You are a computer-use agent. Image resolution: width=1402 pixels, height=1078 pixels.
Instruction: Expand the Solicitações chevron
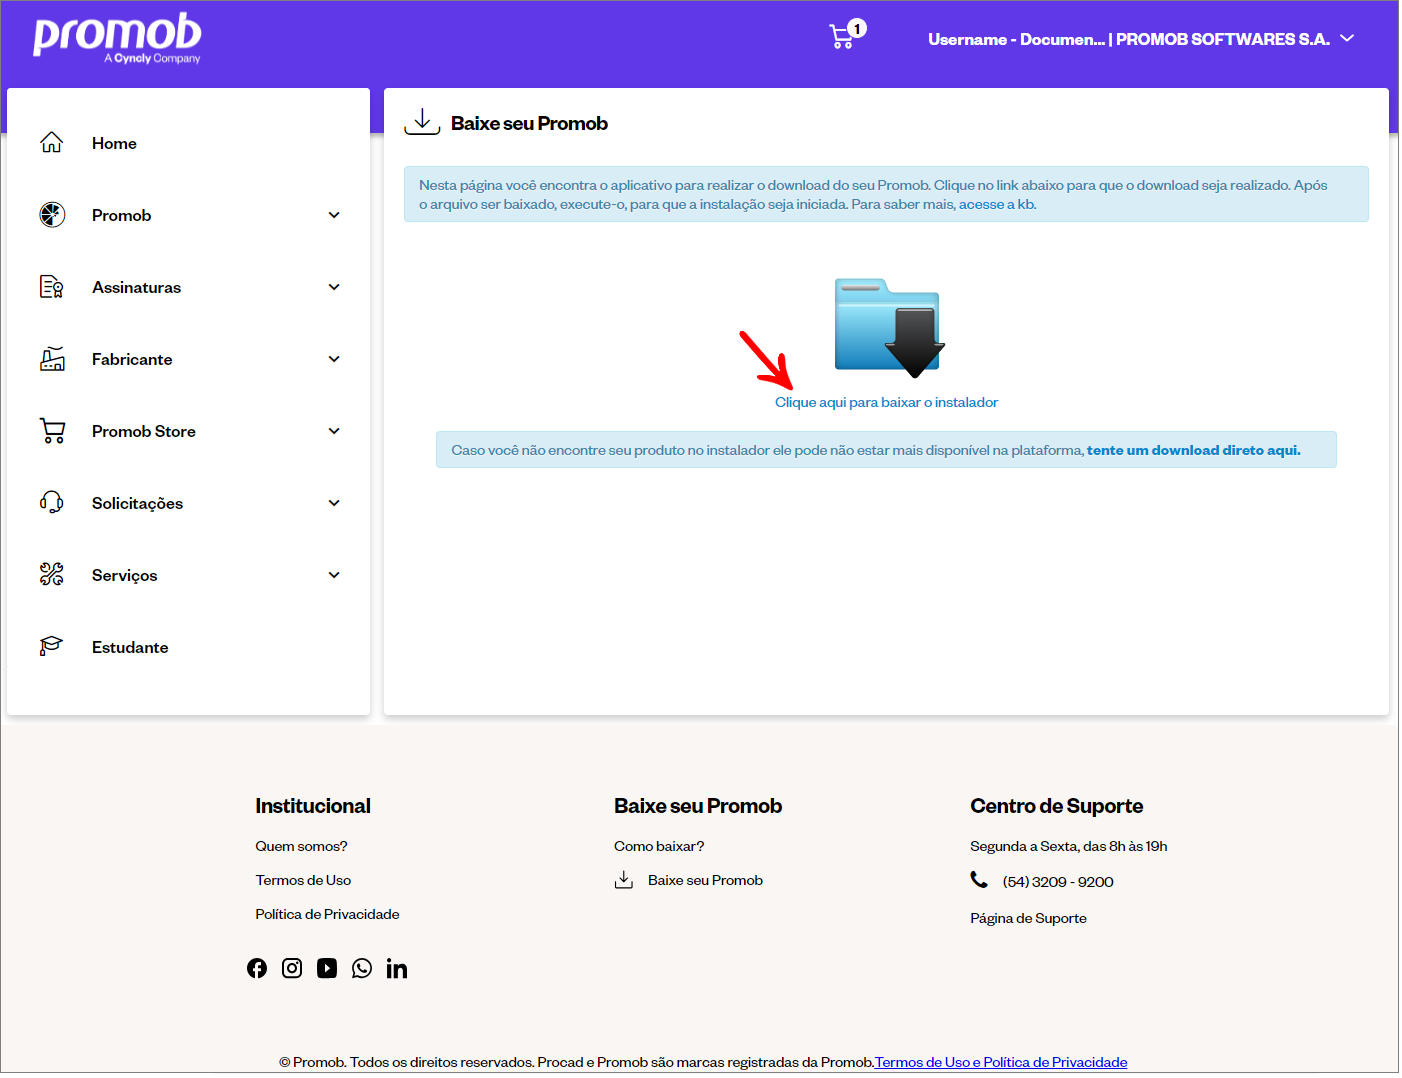click(334, 503)
